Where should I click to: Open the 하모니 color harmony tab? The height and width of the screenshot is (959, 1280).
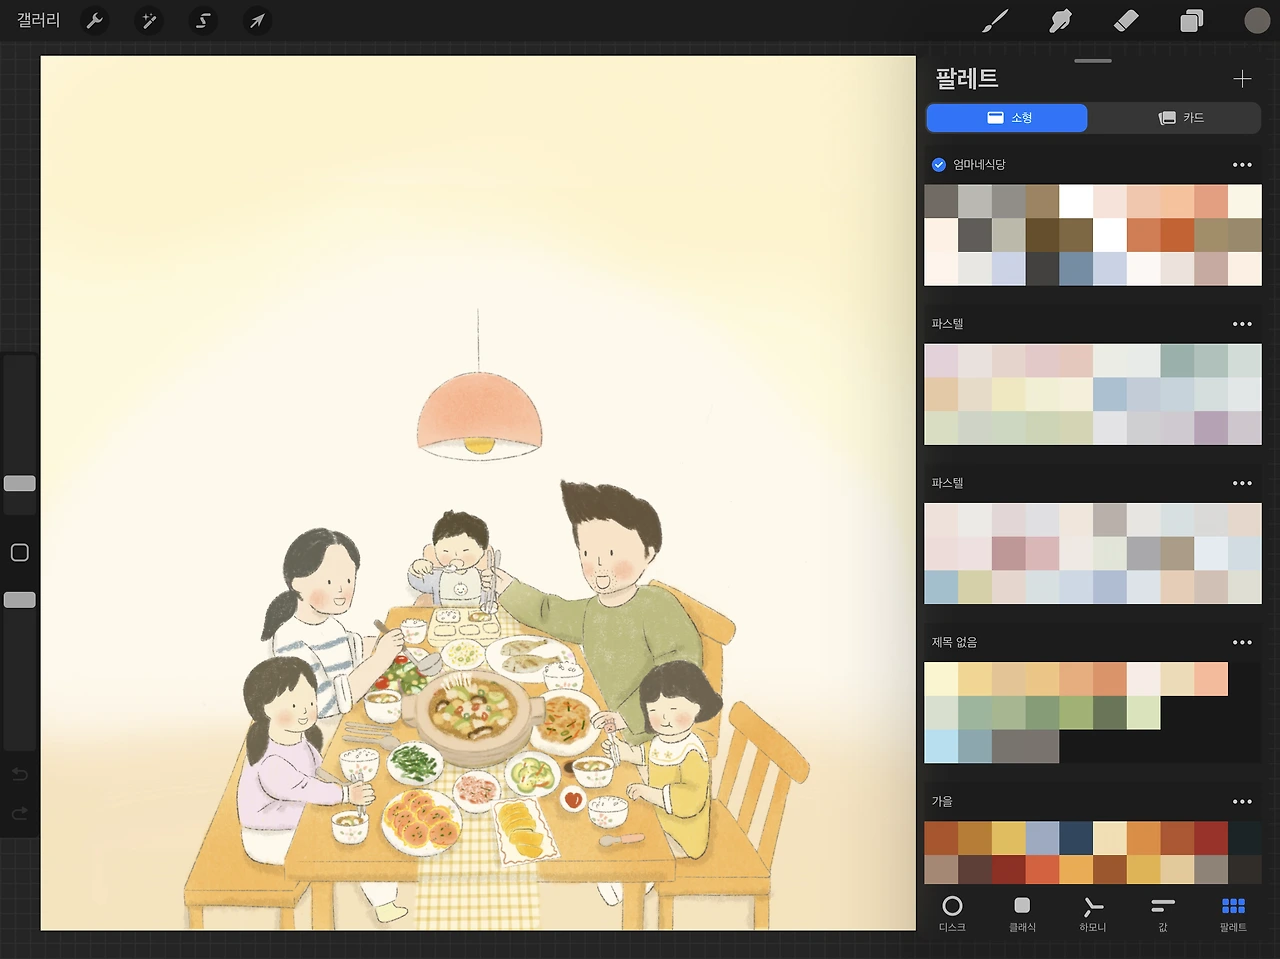1093,913
